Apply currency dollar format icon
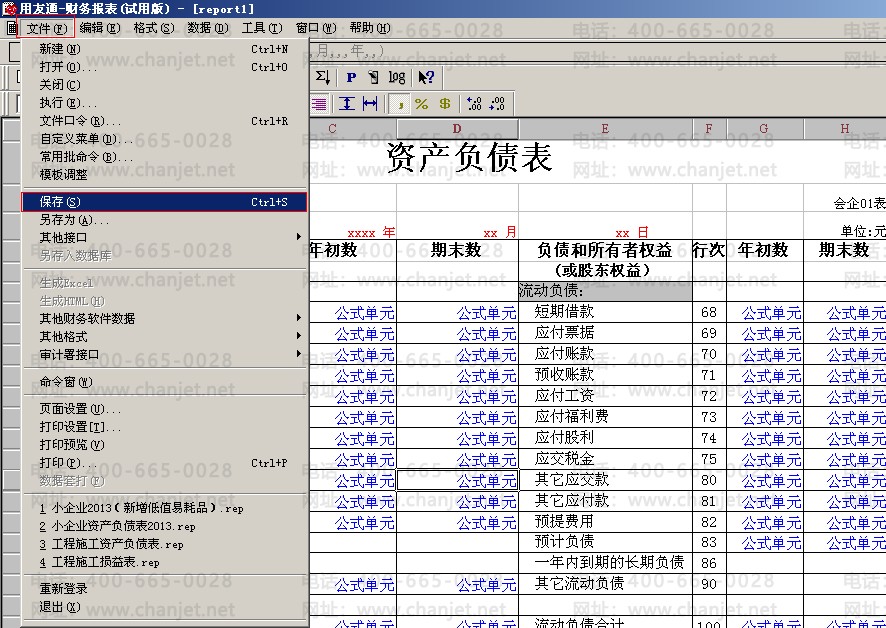 [x=444, y=104]
